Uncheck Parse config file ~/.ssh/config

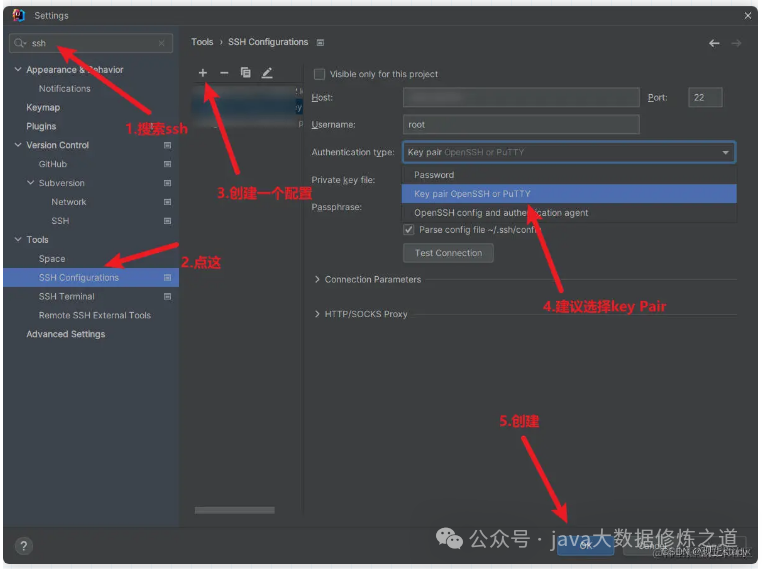pos(409,229)
